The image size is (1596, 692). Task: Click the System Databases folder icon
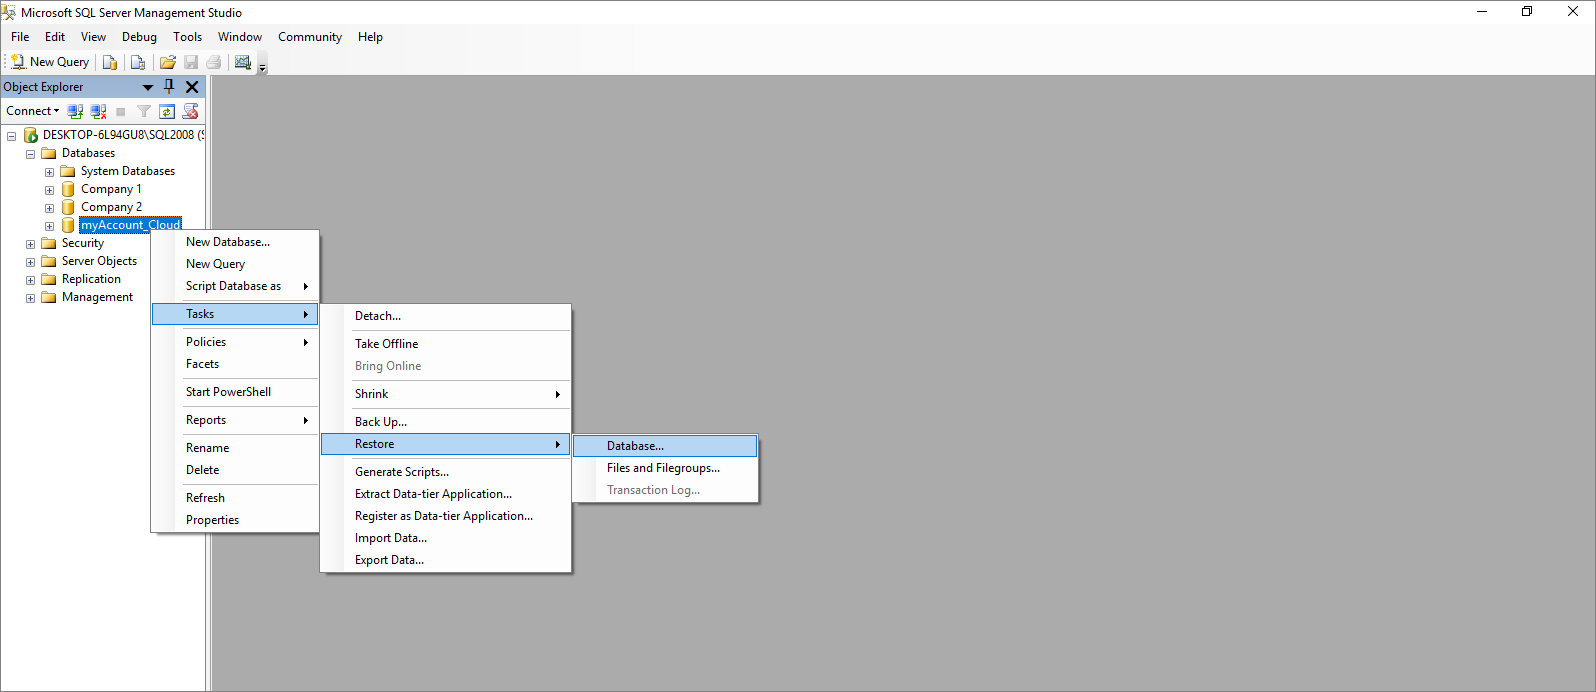68,171
